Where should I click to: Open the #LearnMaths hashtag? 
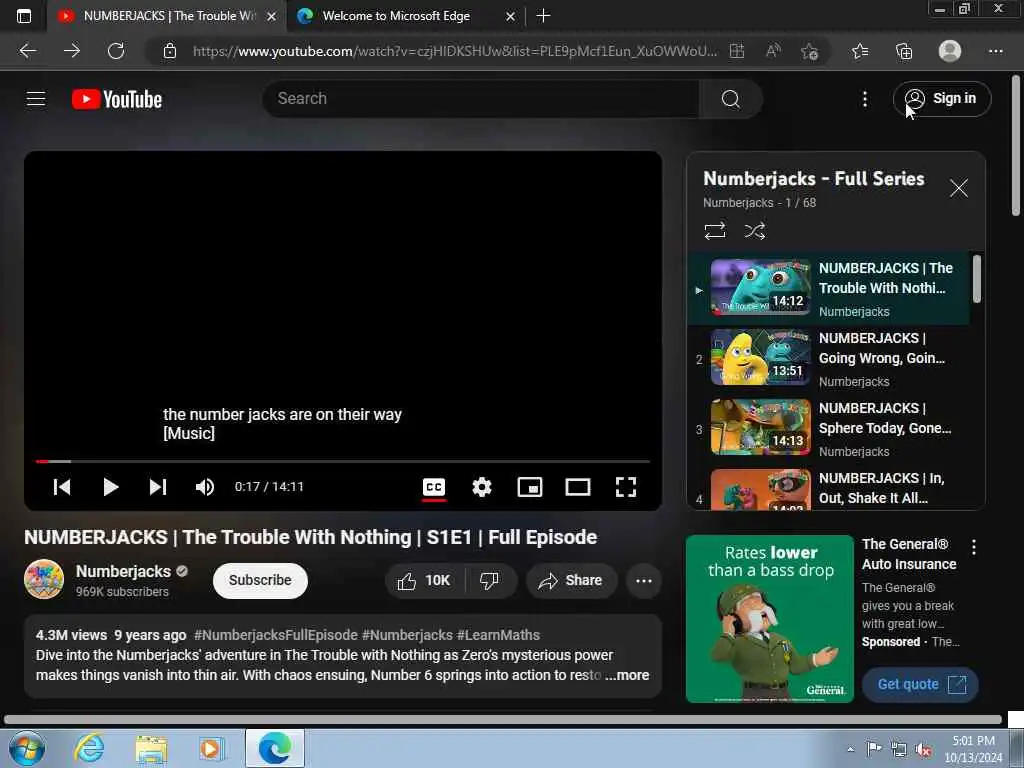(498, 635)
